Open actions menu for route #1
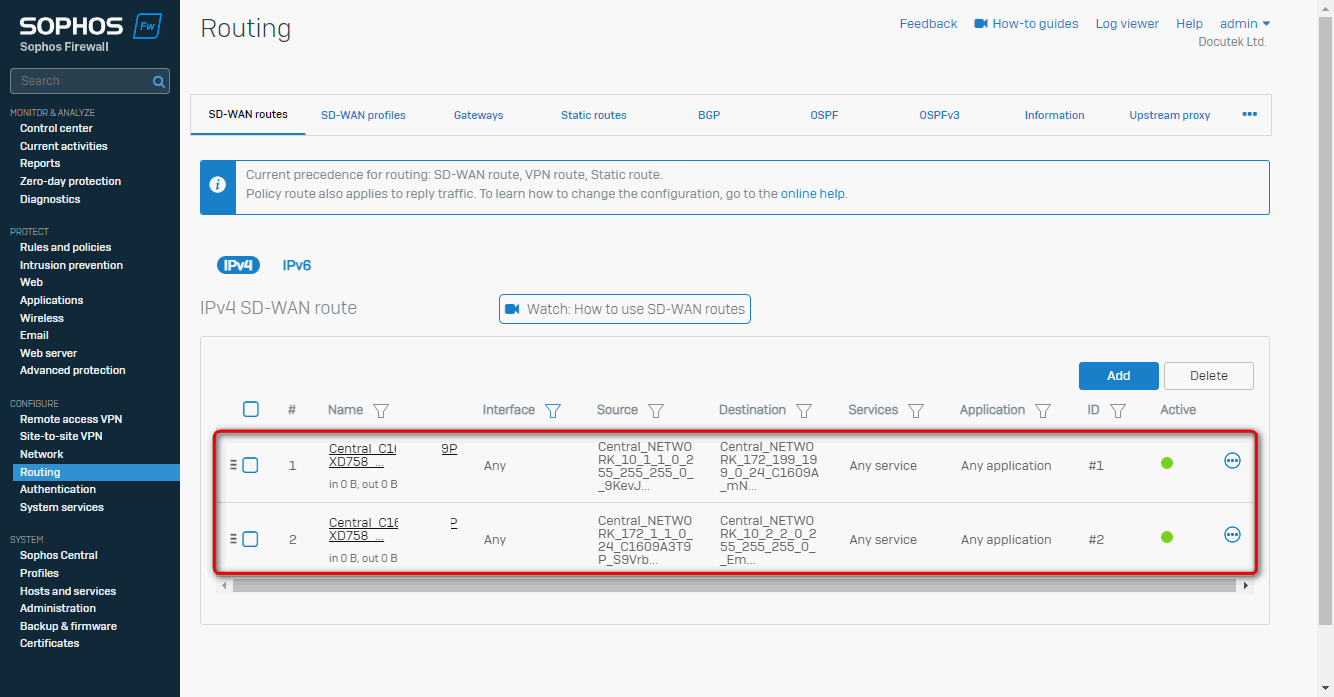Image resolution: width=1334 pixels, height=697 pixels. click(1232, 461)
